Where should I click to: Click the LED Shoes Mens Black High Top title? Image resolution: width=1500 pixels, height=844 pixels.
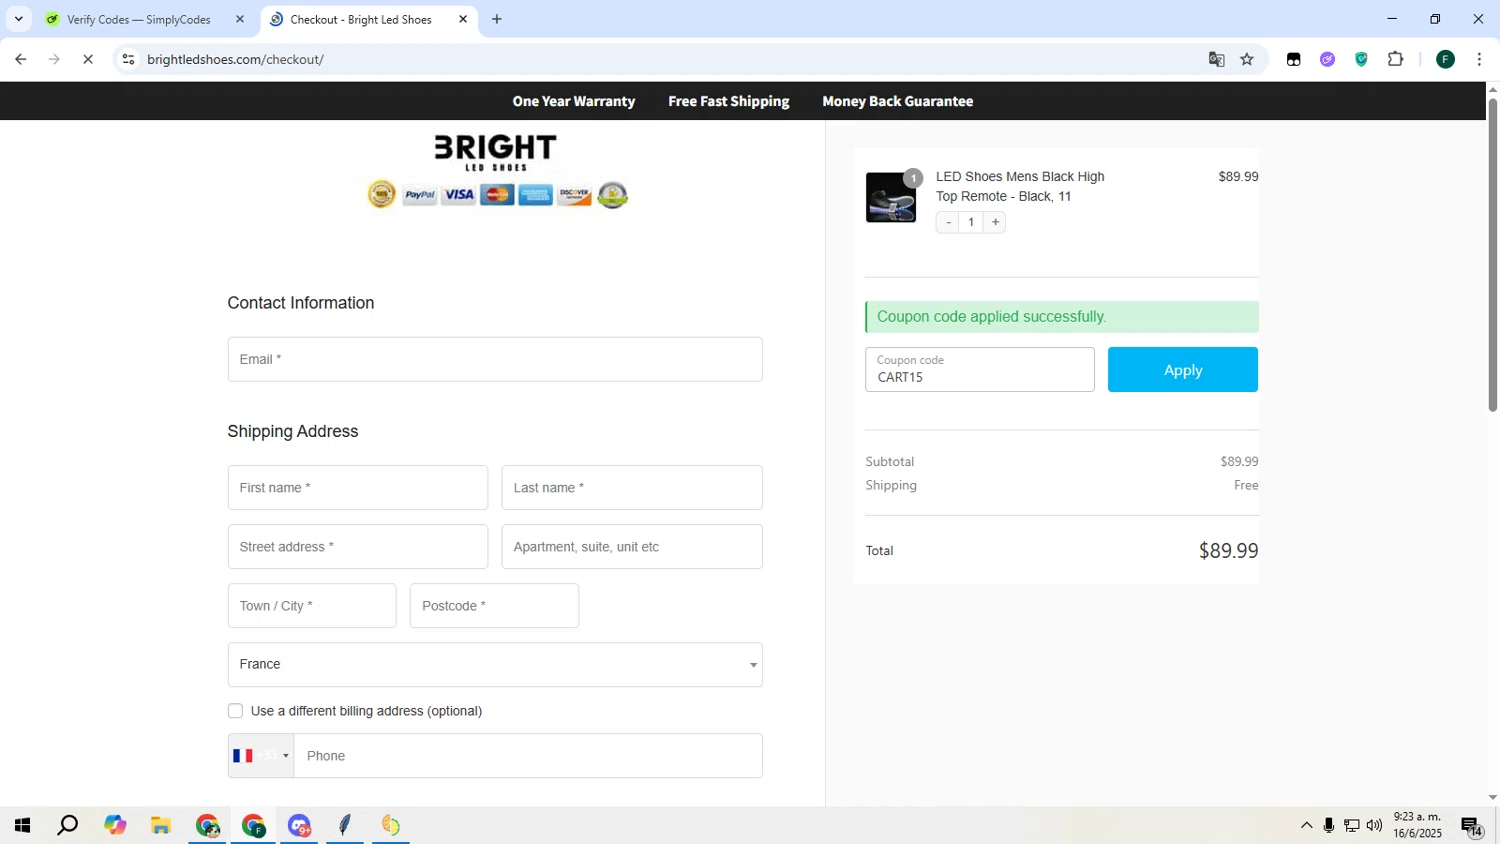(1020, 186)
